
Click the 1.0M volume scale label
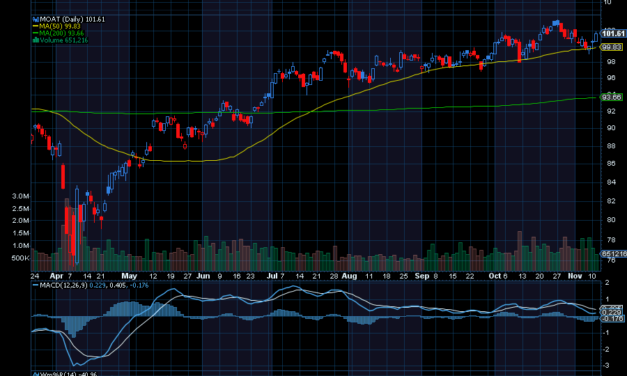point(20,246)
